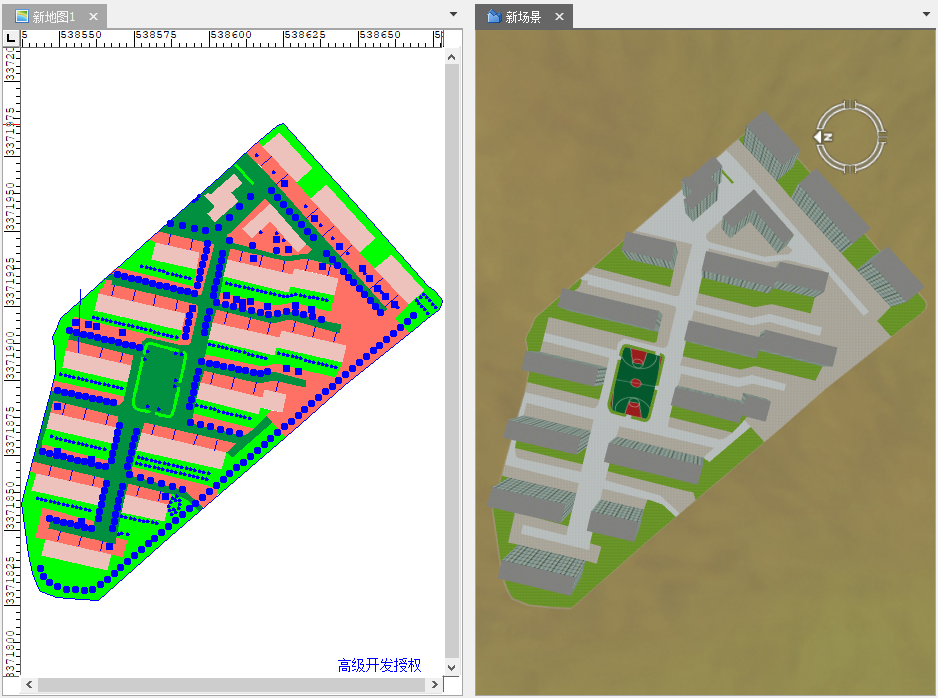Click the basketball court in the 3D scene
938x698 pixels.
pos(635,383)
